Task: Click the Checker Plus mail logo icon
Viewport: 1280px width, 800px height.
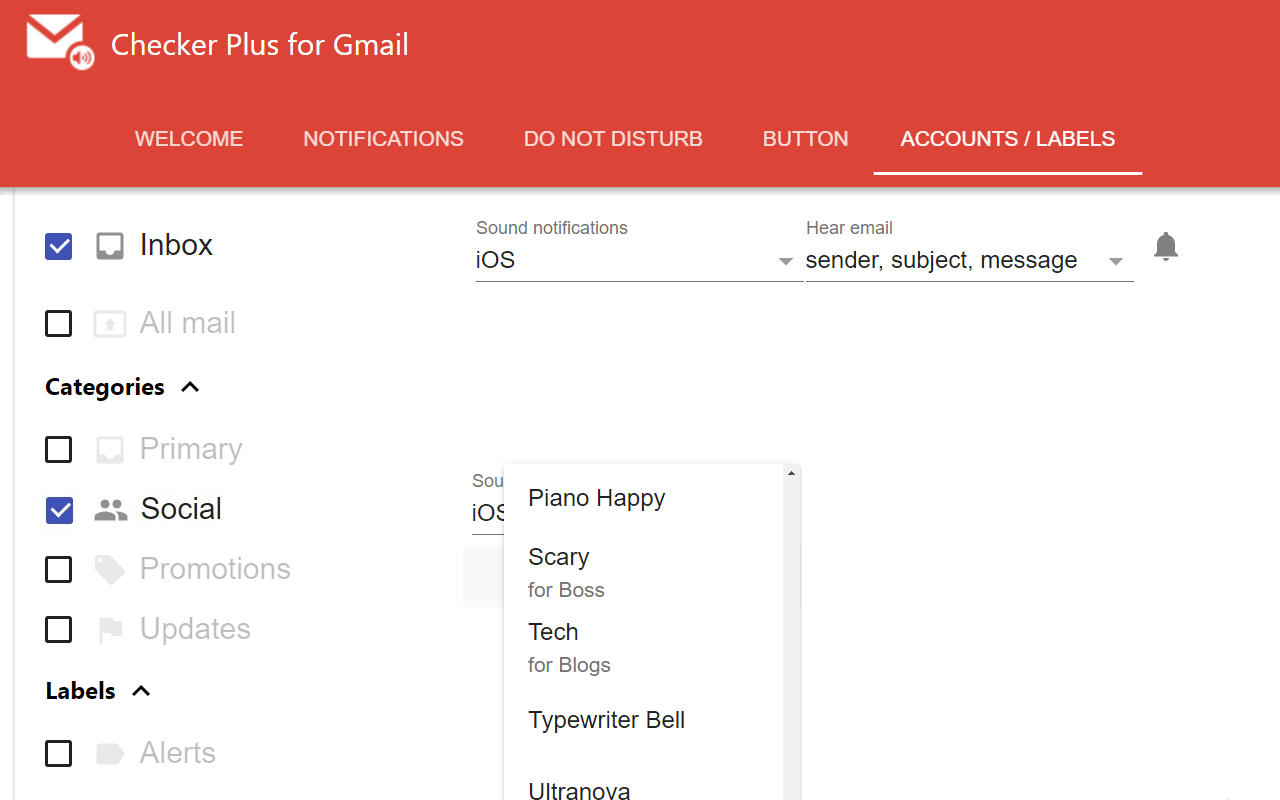Action: tap(58, 43)
